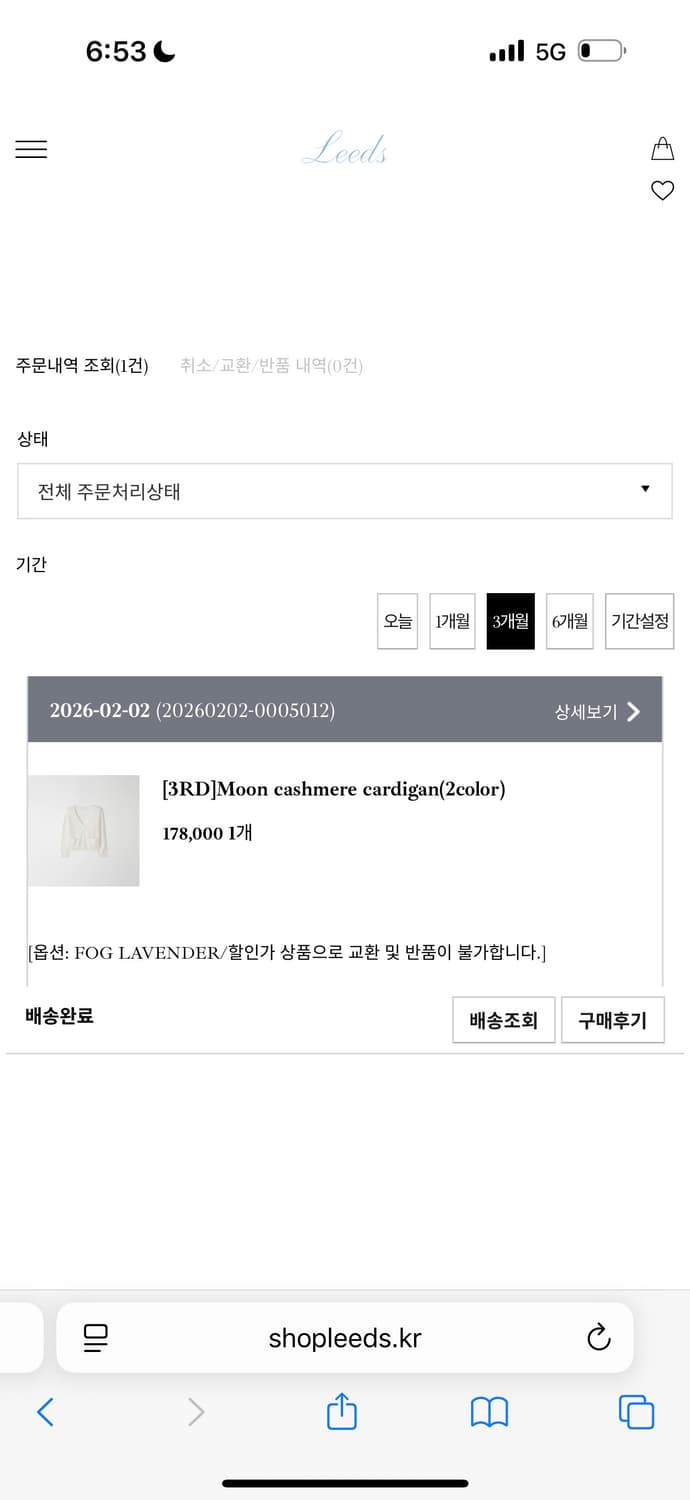This screenshot has height=1500, width=690.
Task: Open the Safari tab switcher
Action: 637,1412
